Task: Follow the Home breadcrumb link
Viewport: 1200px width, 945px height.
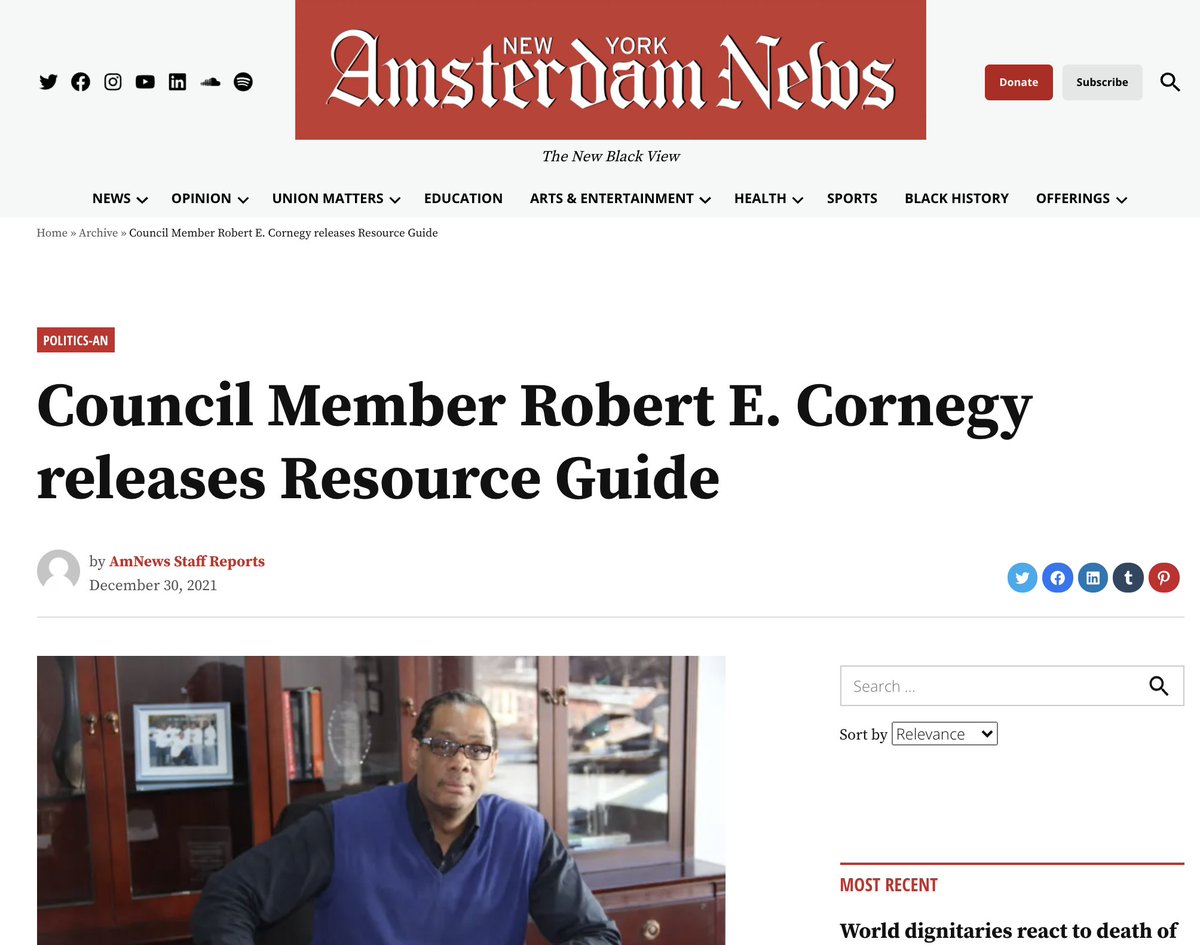Action: click(52, 233)
